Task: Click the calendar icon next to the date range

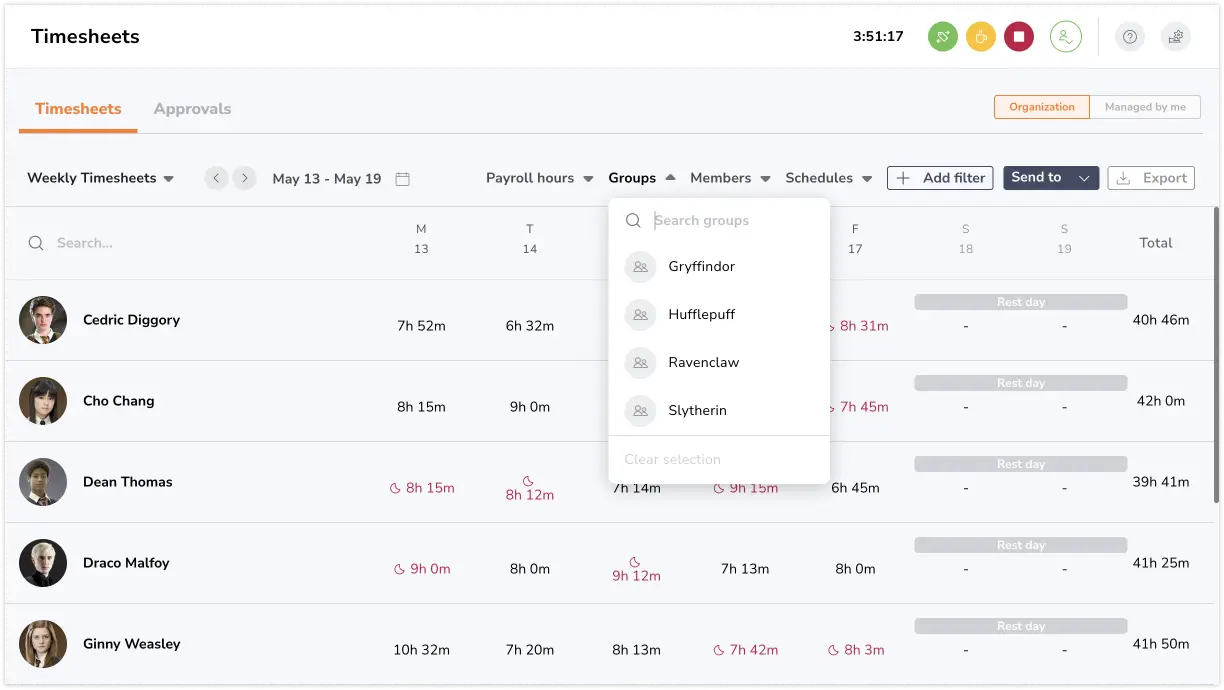Action: click(x=402, y=177)
